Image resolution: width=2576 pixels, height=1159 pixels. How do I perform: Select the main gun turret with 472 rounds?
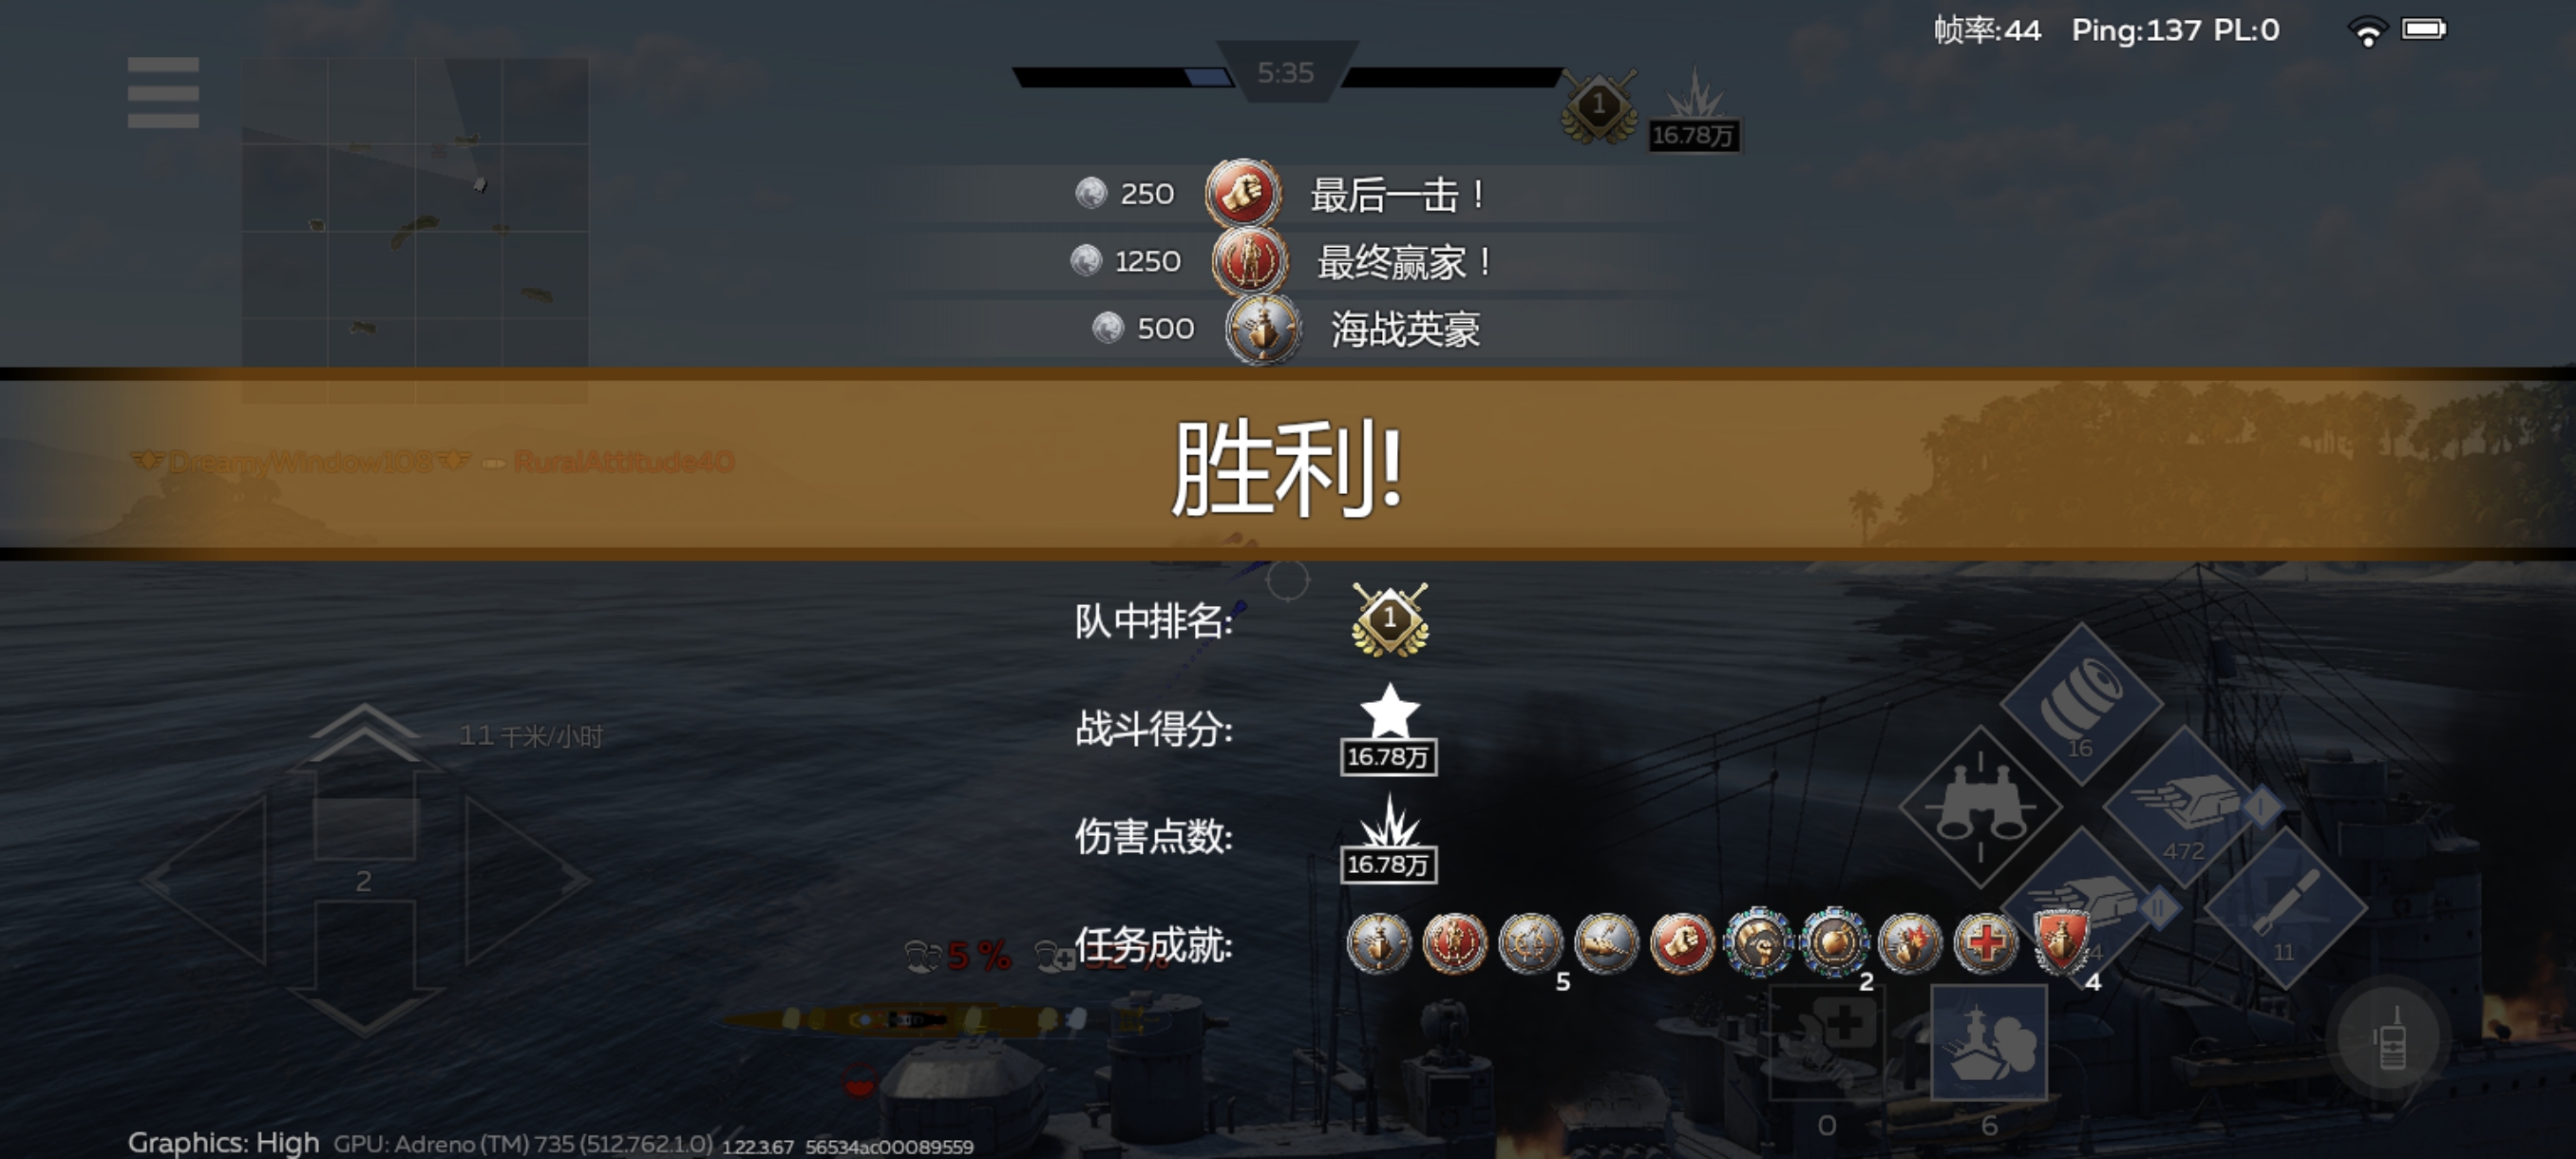2185,807
